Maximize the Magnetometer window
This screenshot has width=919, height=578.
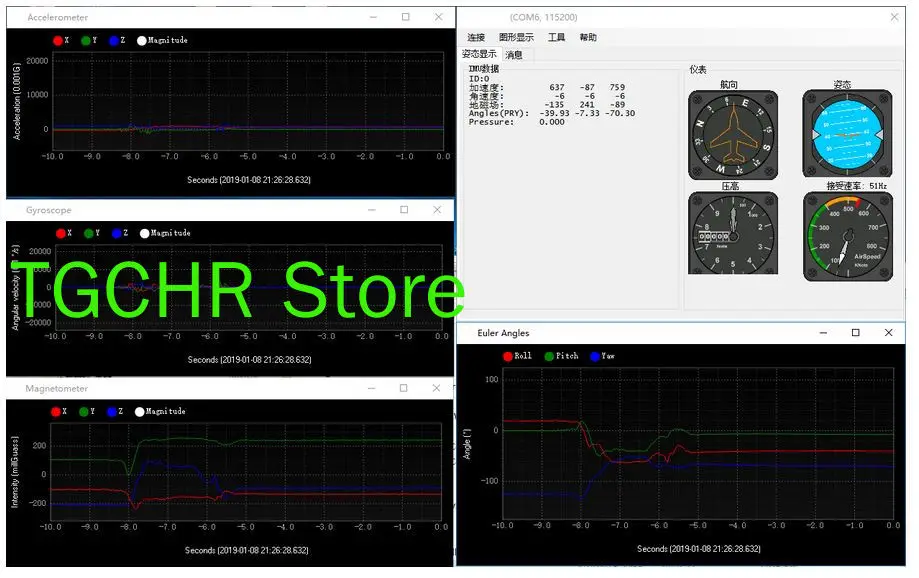(403, 388)
